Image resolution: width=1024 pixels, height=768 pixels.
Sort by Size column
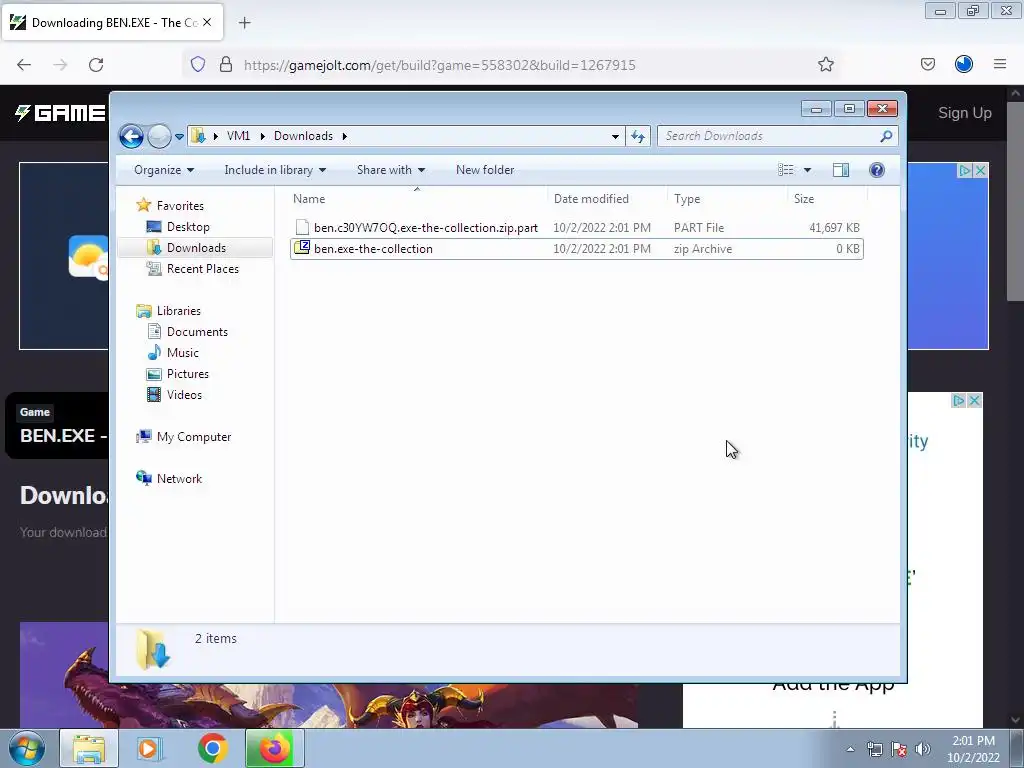click(827, 199)
